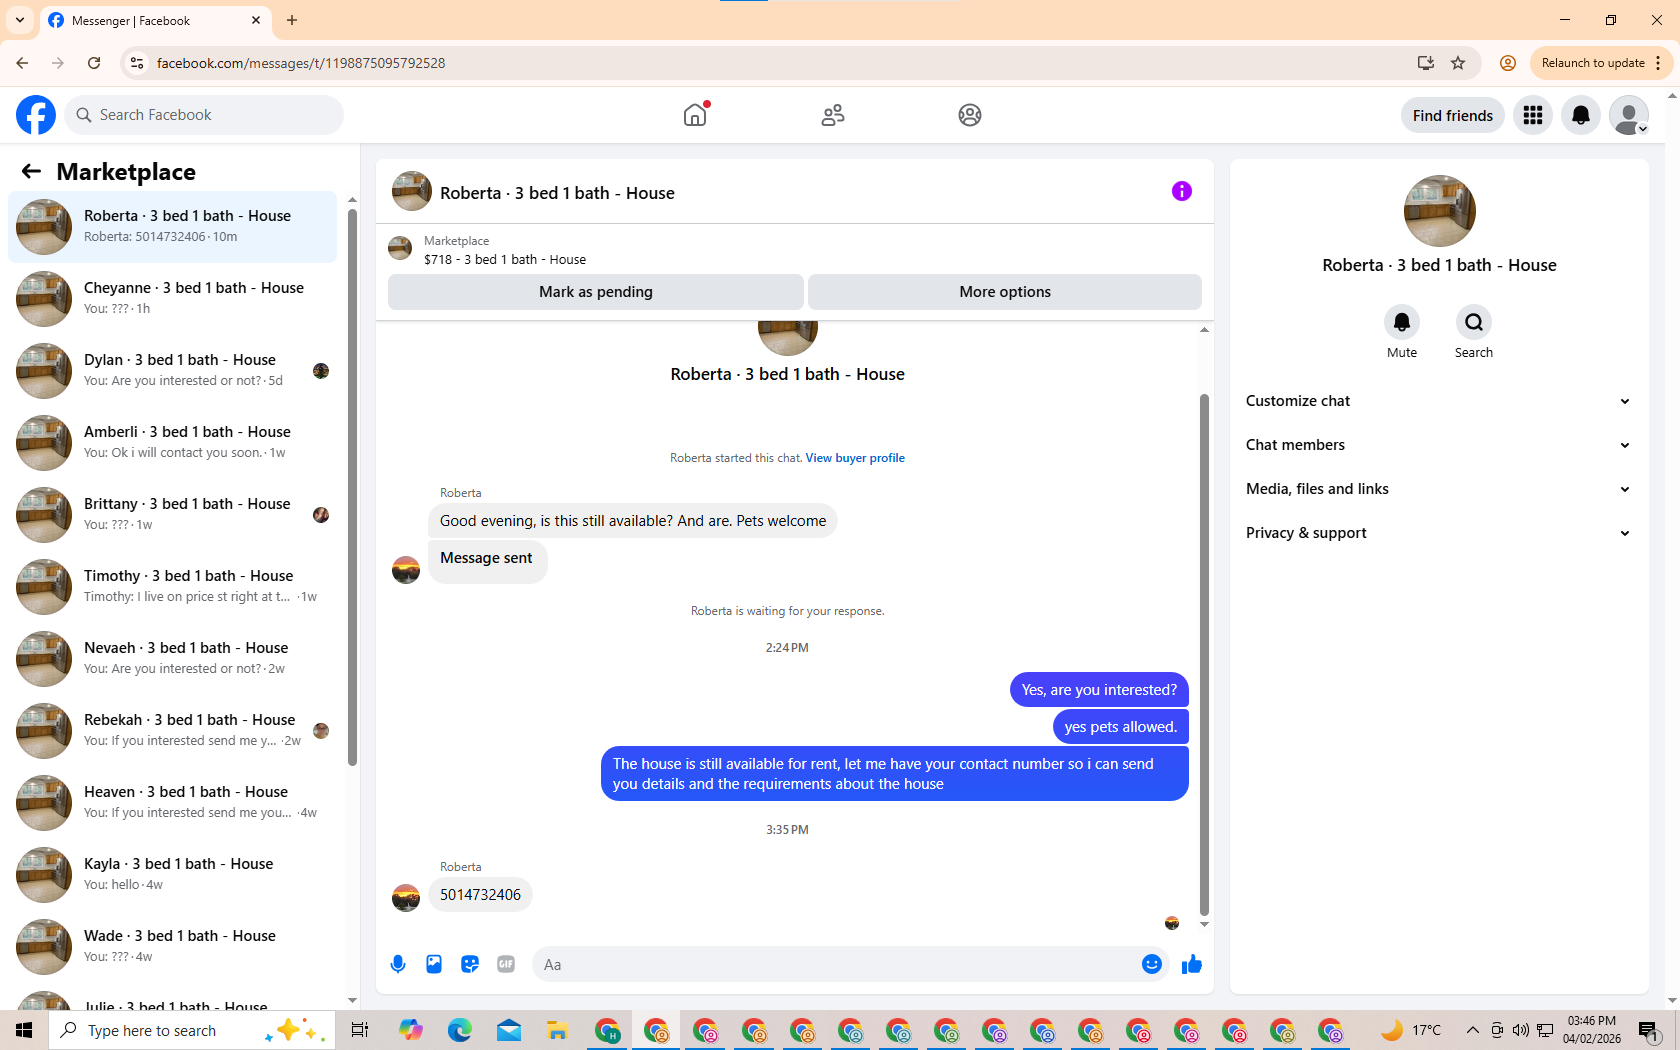Open Chrome profile icon in toolbar

coord(1508,63)
